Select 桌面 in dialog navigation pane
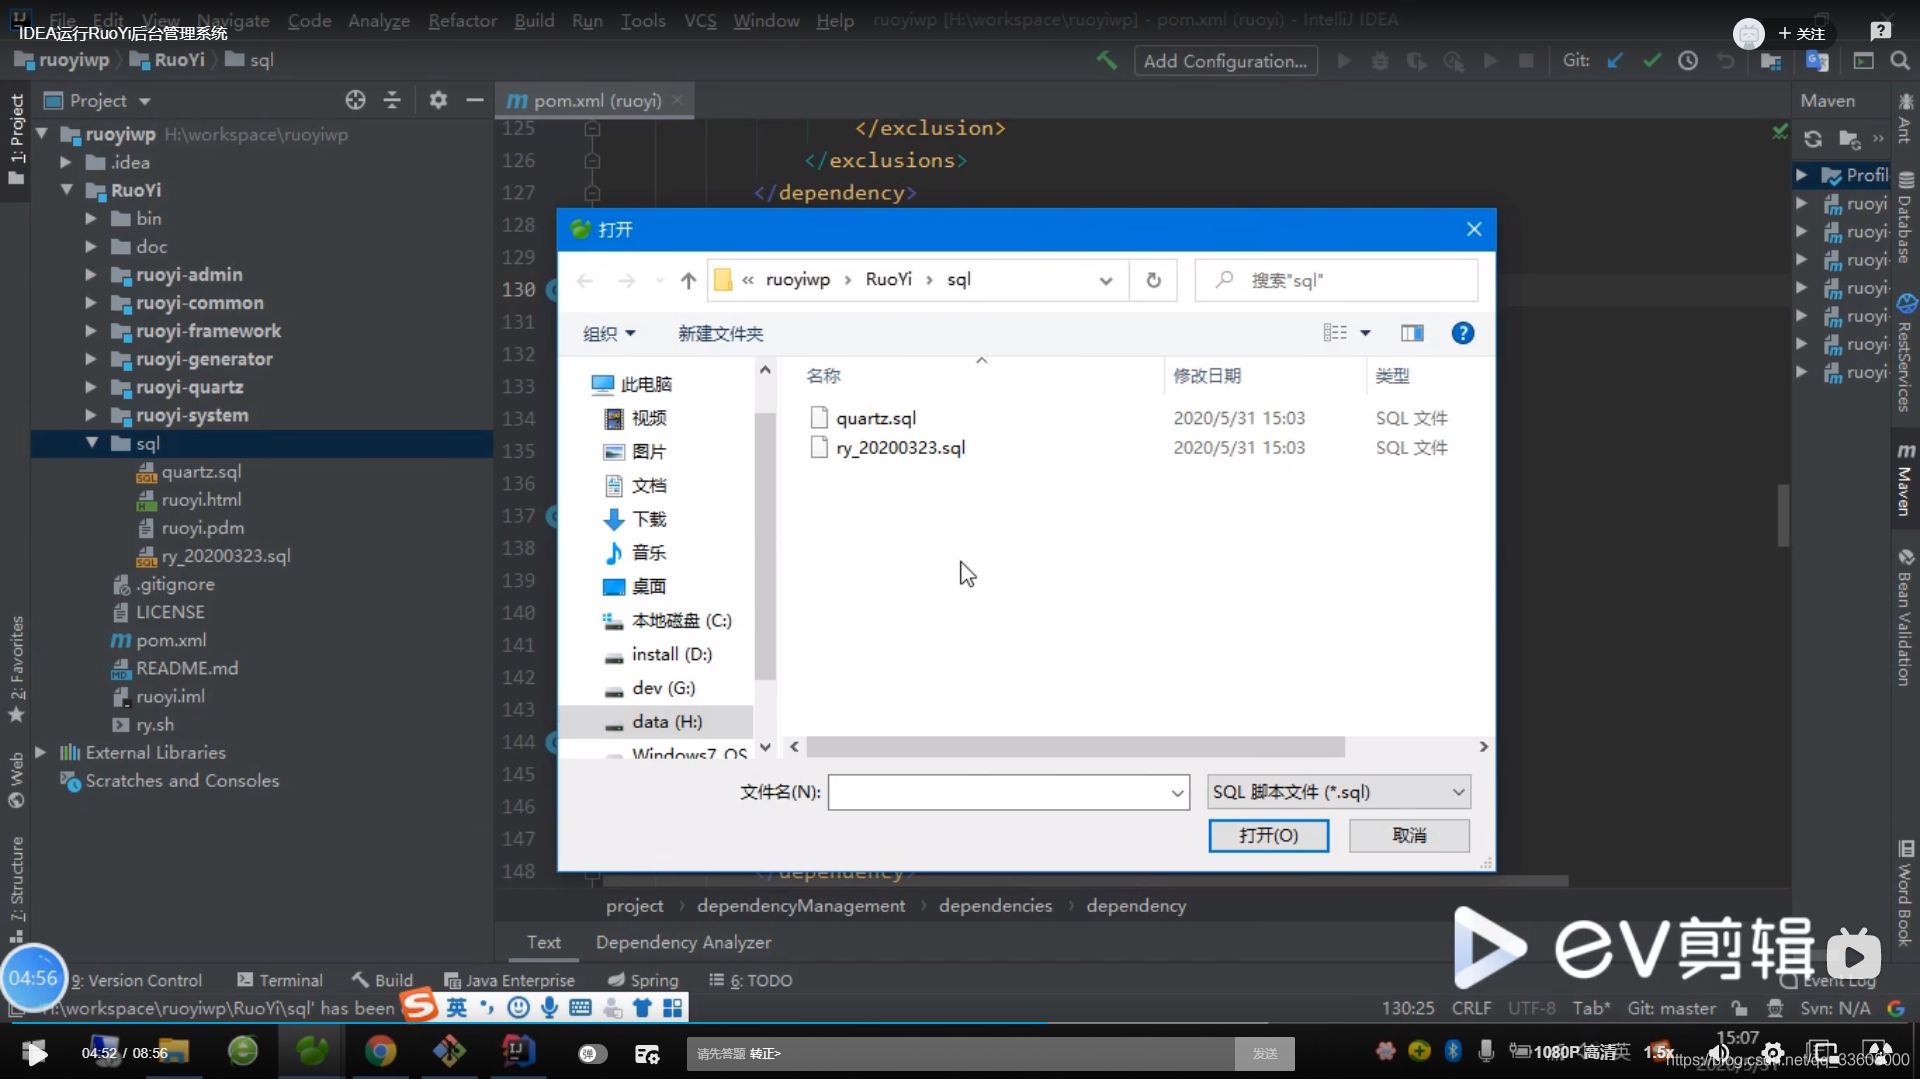 click(x=648, y=586)
